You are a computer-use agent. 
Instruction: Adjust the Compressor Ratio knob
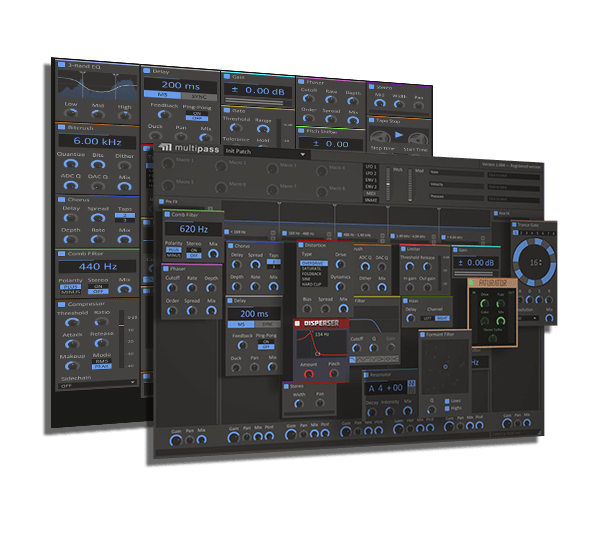pos(101,321)
